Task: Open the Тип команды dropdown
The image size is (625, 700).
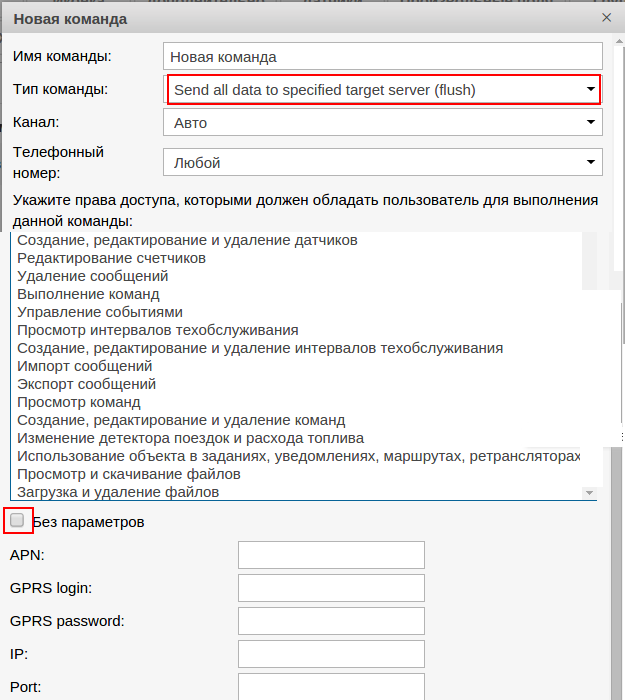Action: [383, 90]
